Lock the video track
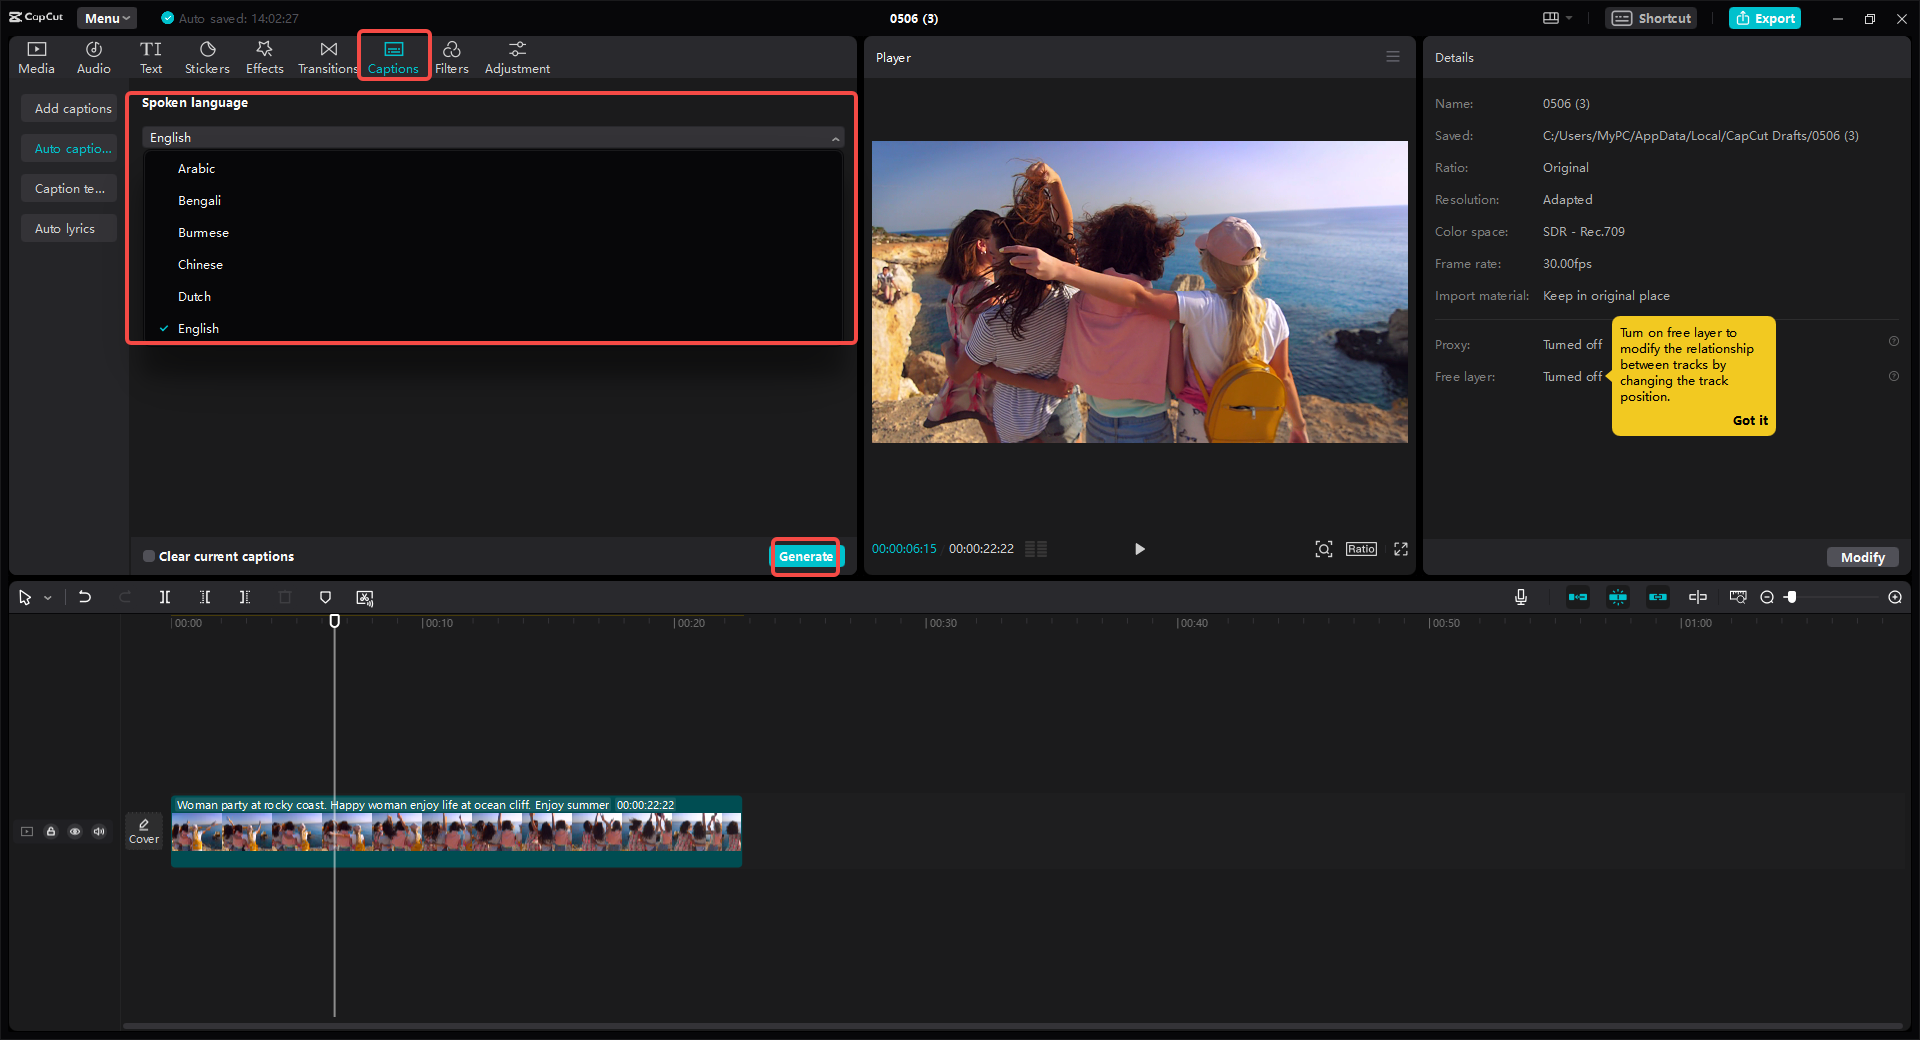1920x1040 pixels. pos(51,831)
